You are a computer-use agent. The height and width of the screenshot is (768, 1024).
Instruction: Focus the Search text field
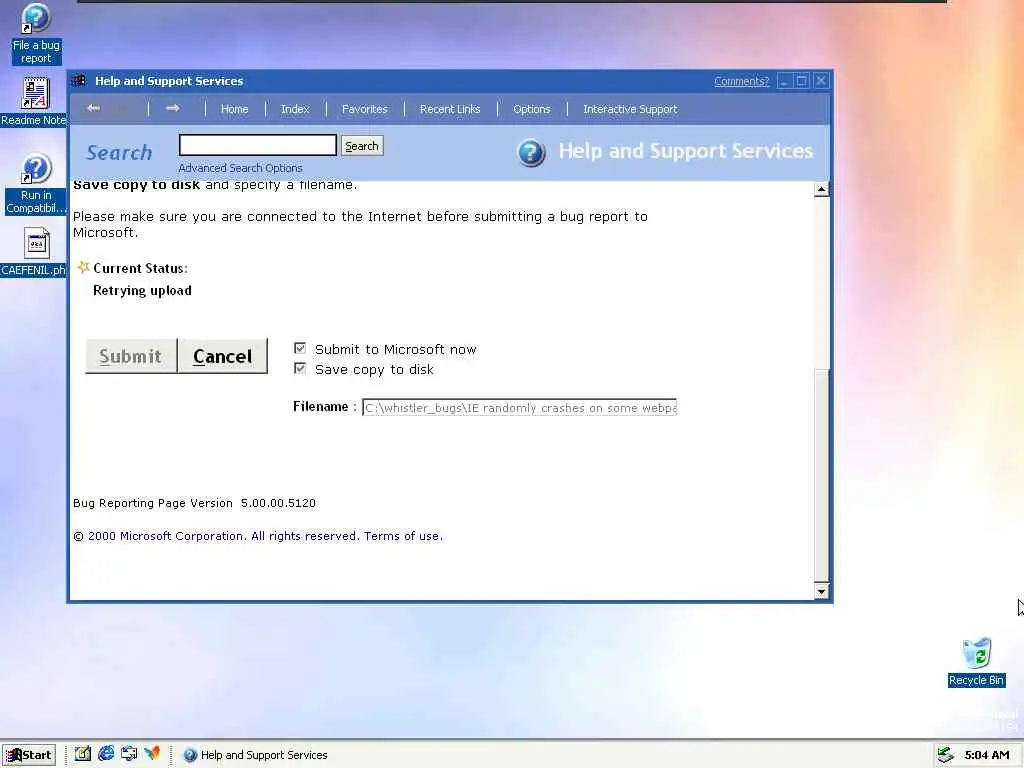tap(258, 145)
